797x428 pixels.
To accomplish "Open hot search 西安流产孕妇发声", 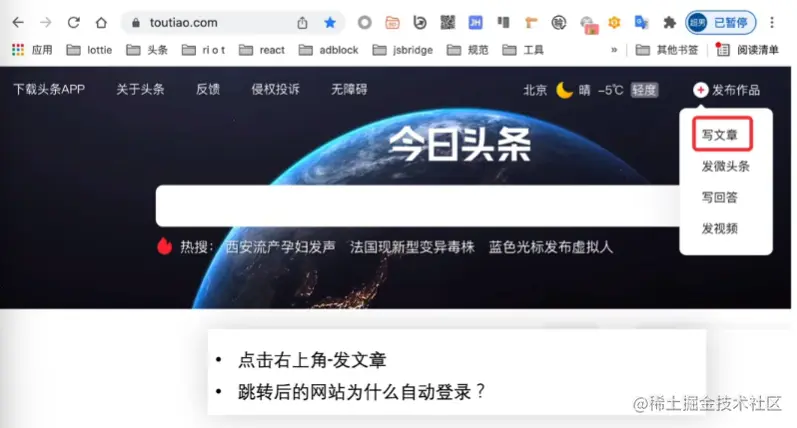I will (281, 247).
